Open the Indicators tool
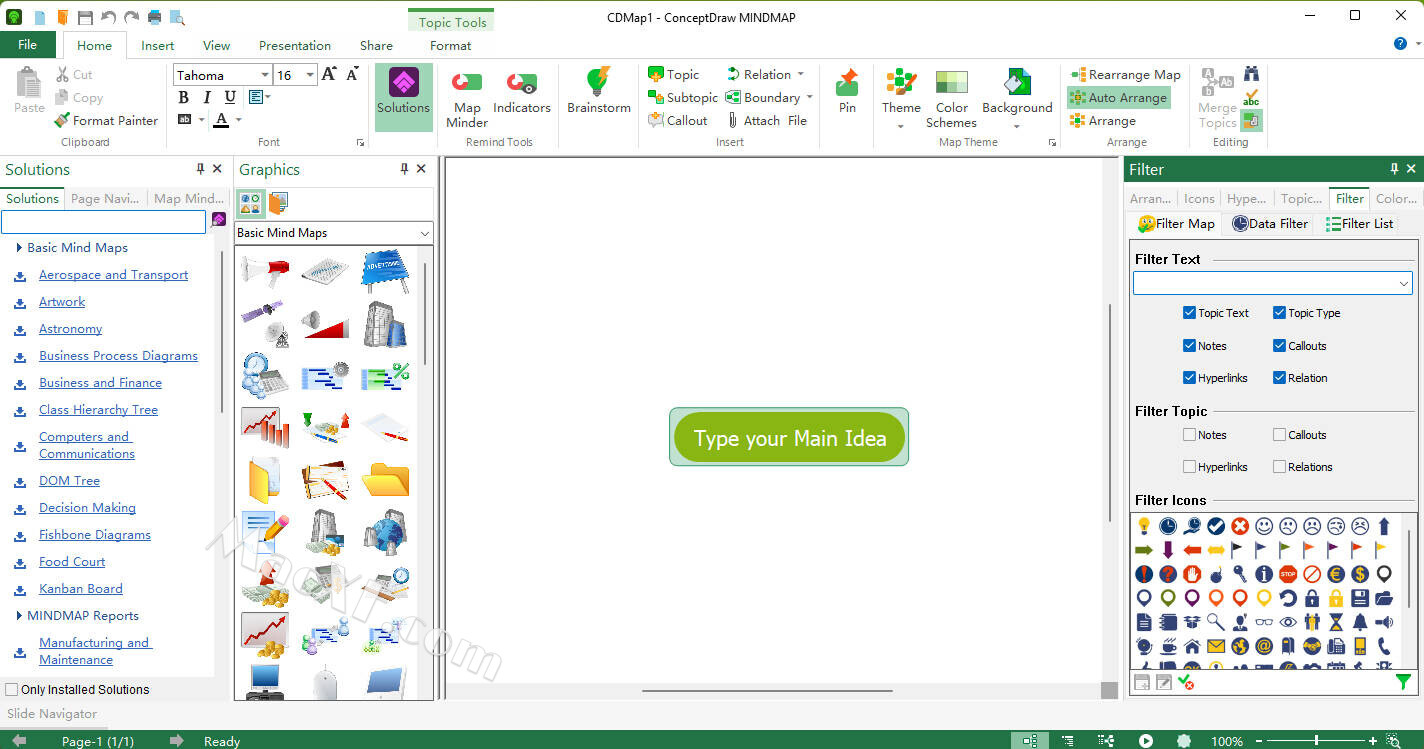Image resolution: width=1424 pixels, height=749 pixels. tap(521, 85)
